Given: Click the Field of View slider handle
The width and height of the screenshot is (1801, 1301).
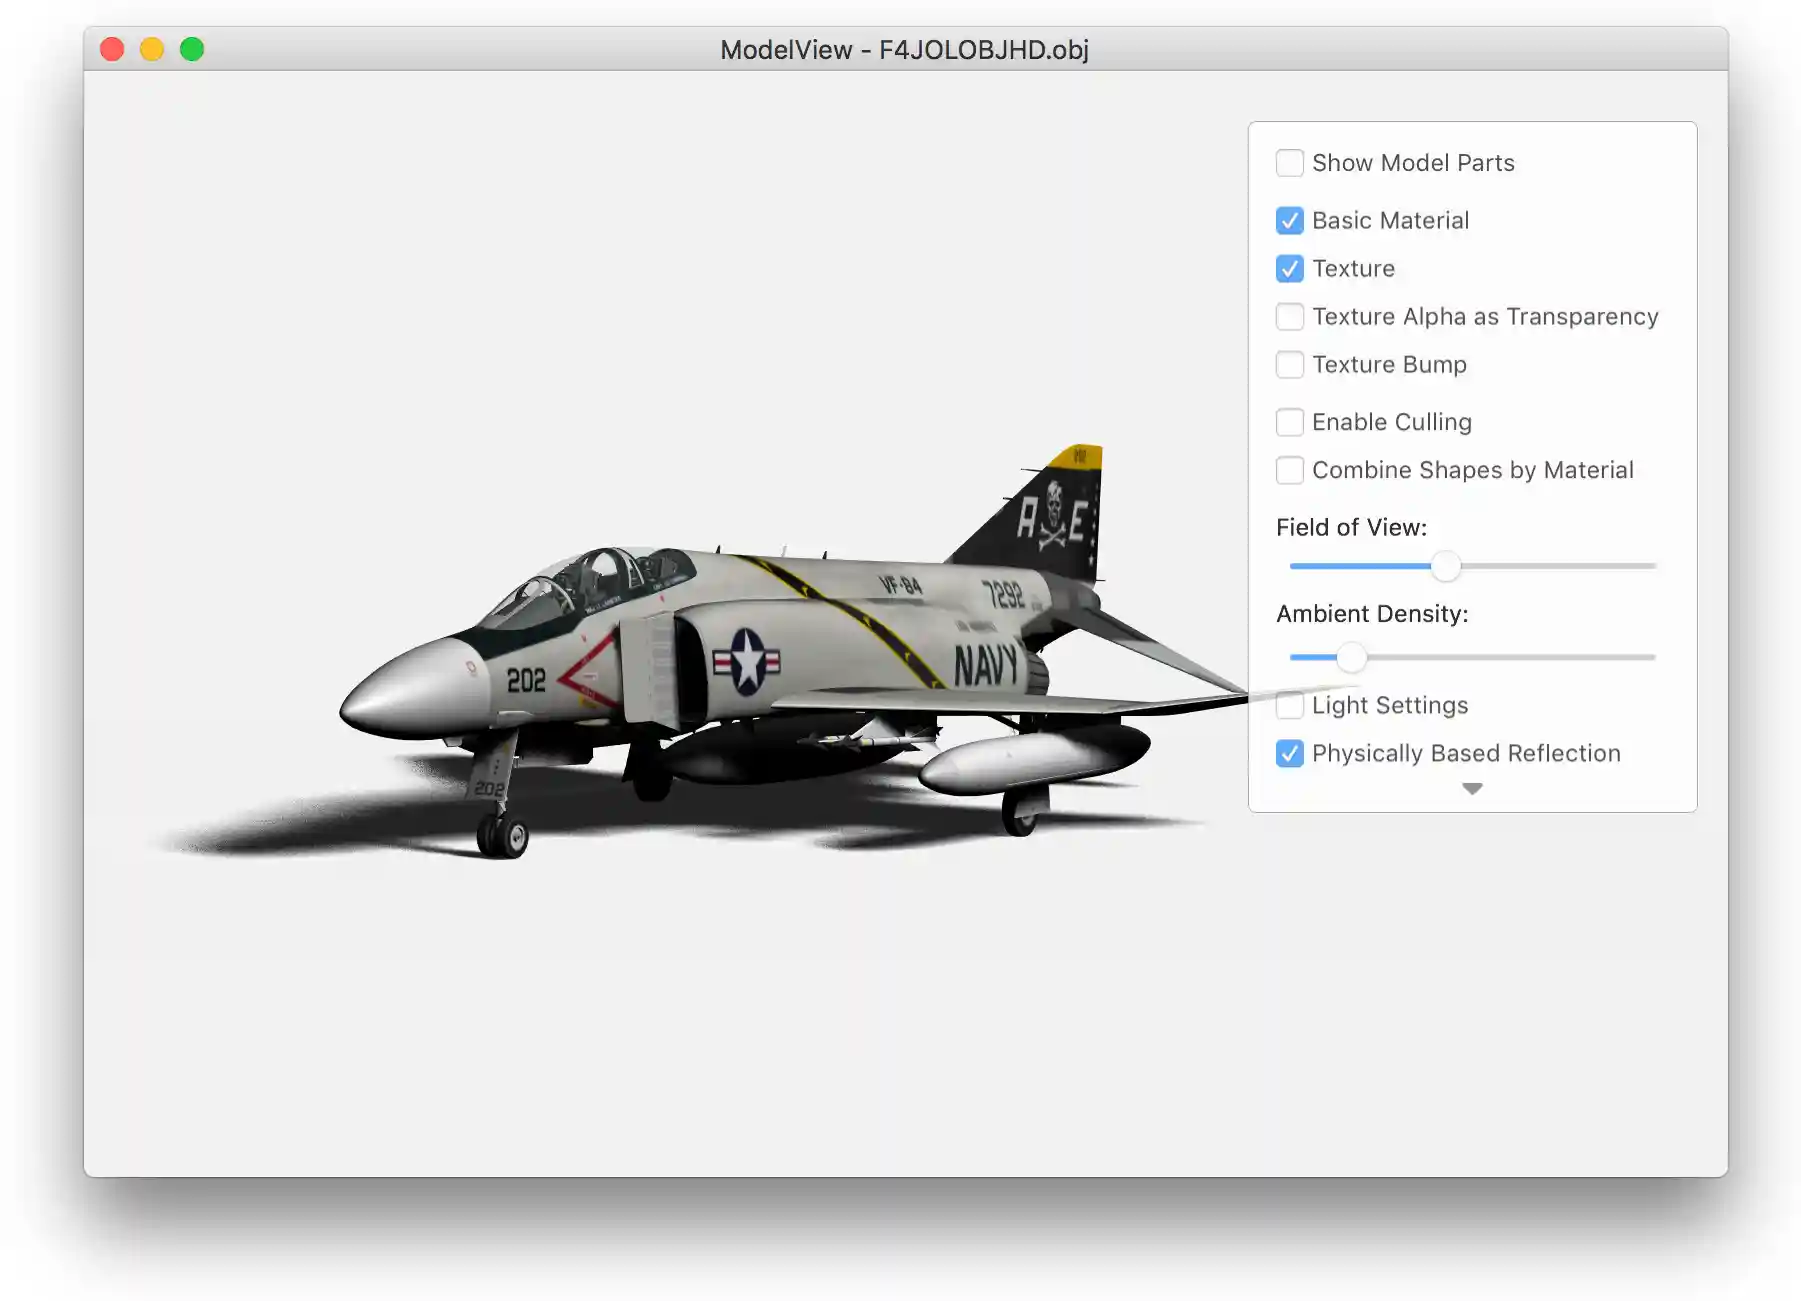Looking at the screenshot, I should 1445,567.
